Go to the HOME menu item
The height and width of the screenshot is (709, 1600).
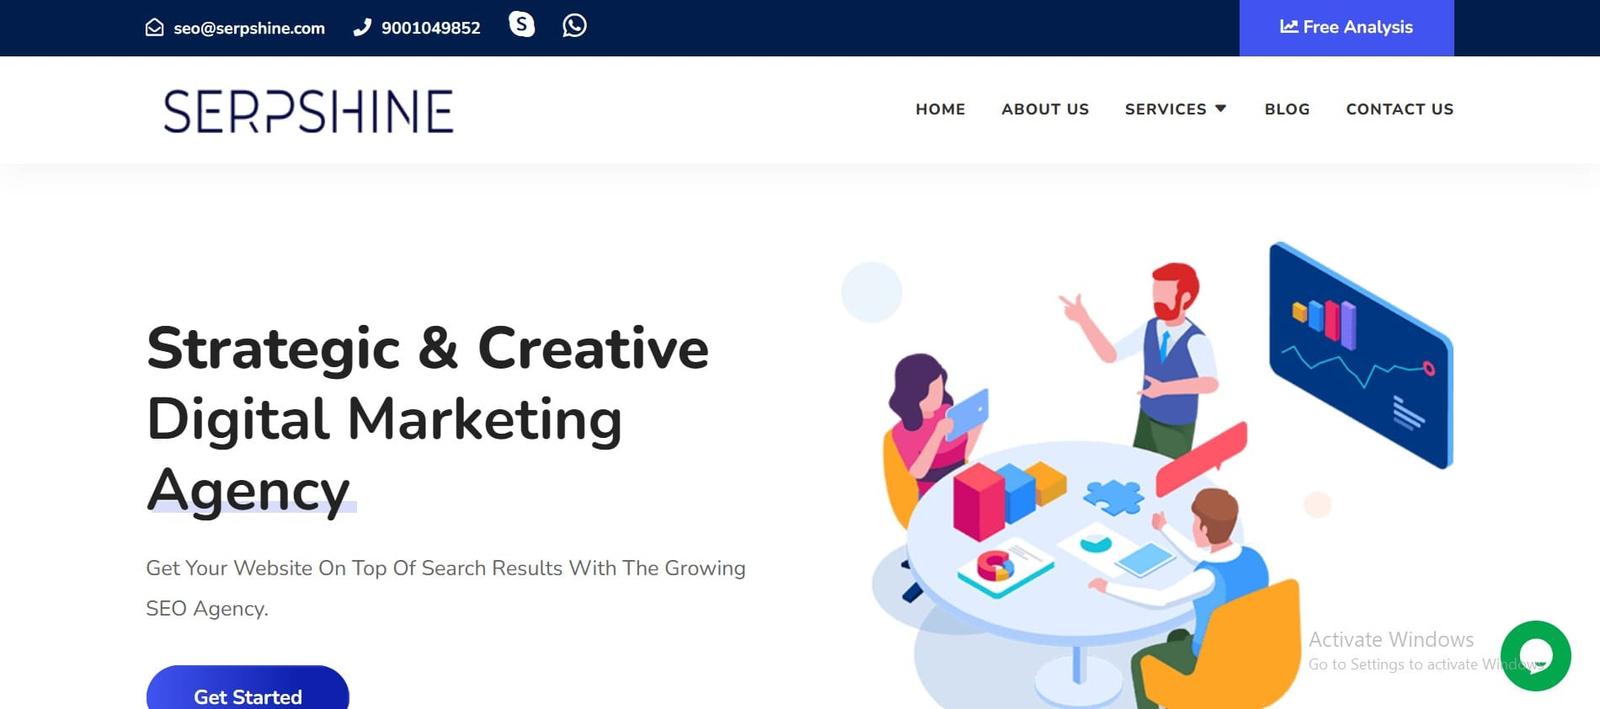940,109
